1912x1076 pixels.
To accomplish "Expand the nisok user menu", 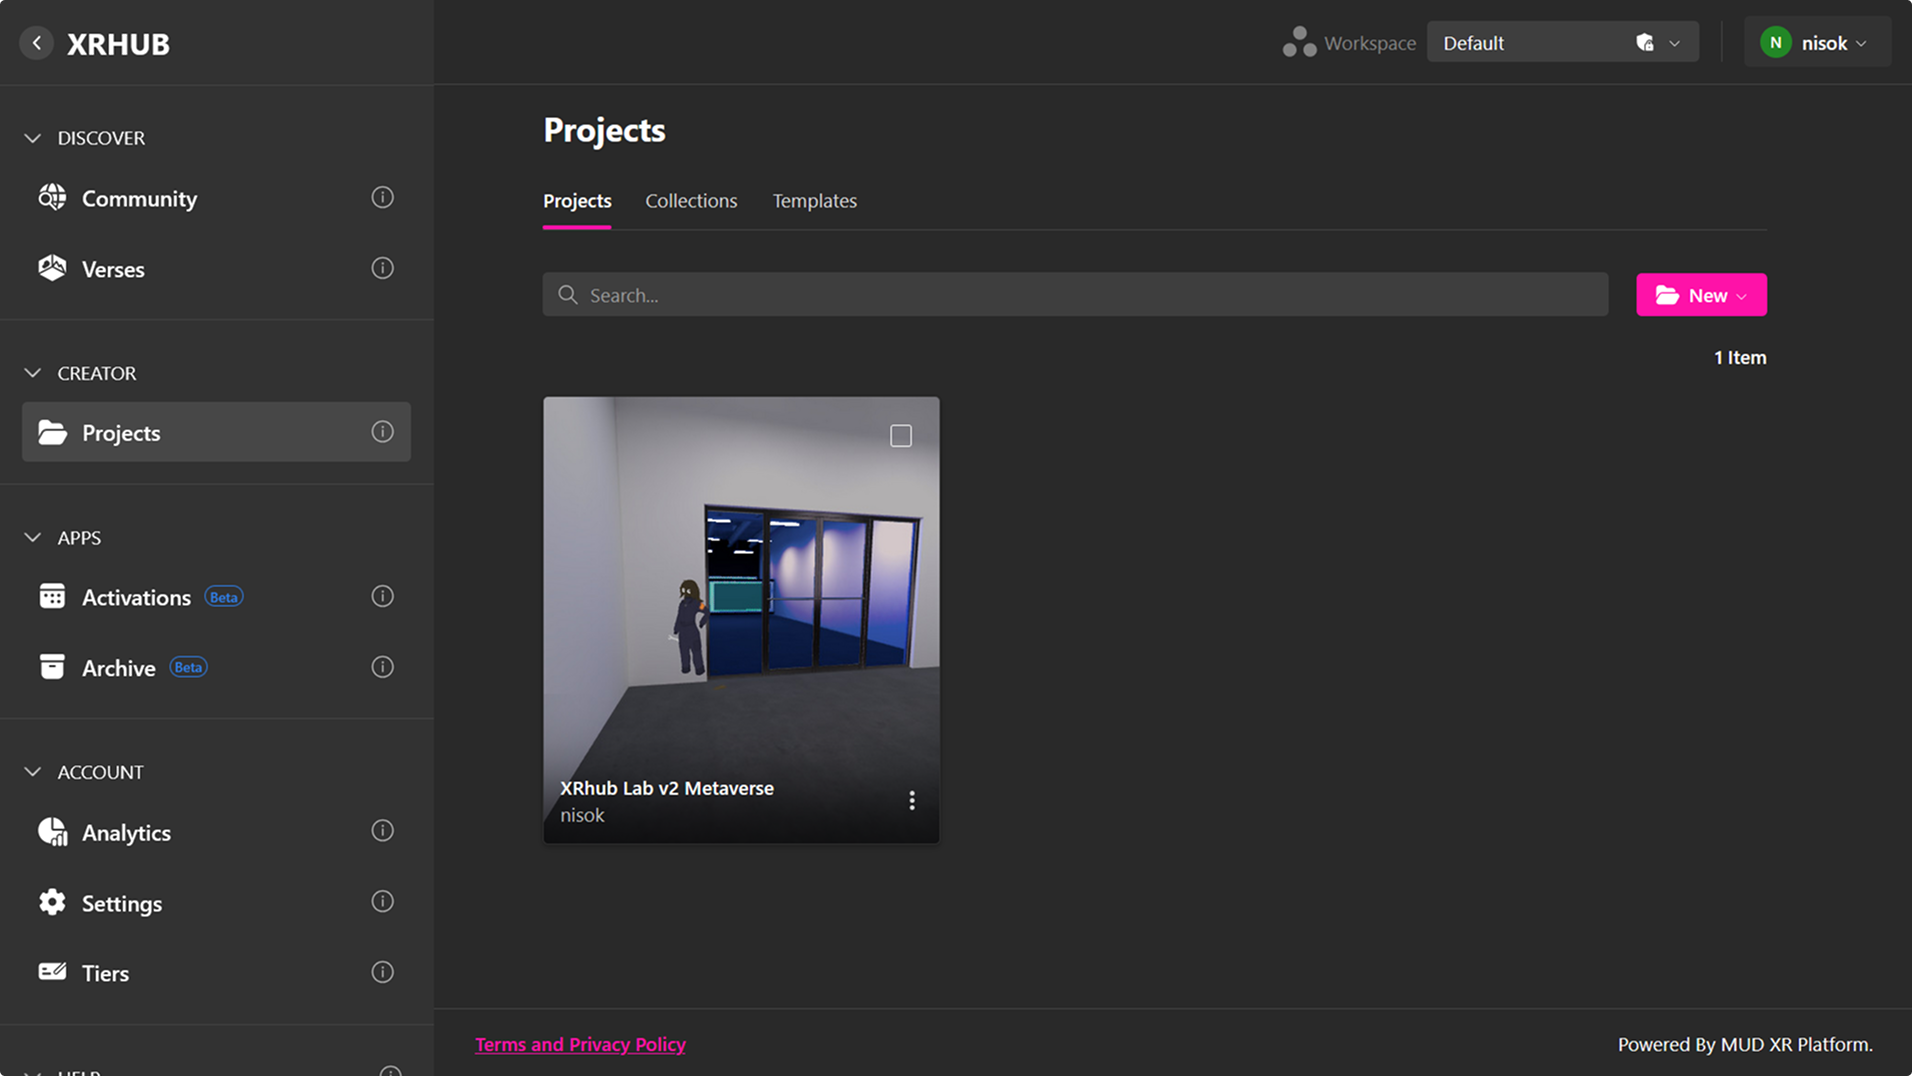I will (x=1817, y=43).
